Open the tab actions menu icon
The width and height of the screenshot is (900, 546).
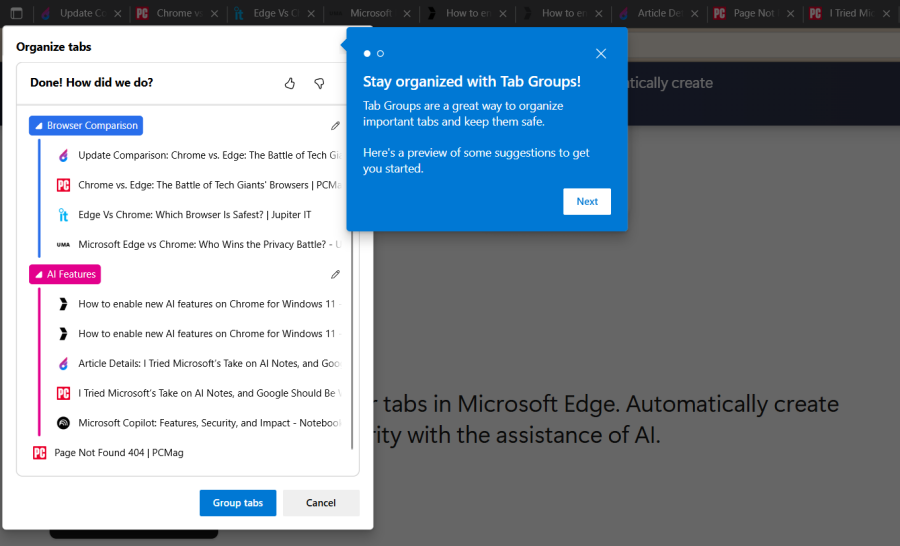pos(17,13)
